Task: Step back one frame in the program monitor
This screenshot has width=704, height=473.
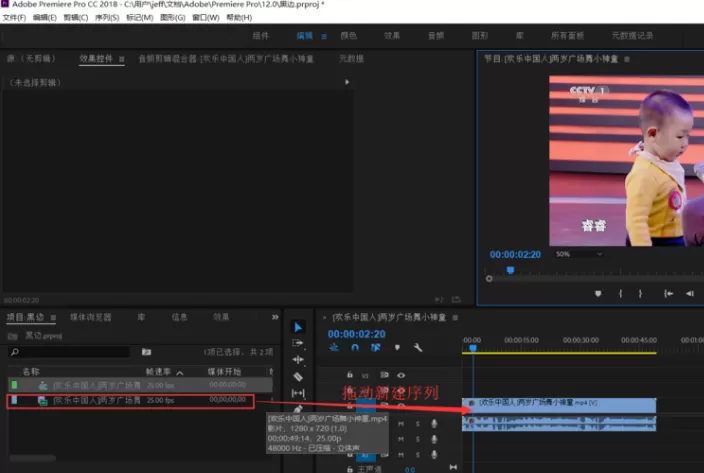Action: click(690, 293)
